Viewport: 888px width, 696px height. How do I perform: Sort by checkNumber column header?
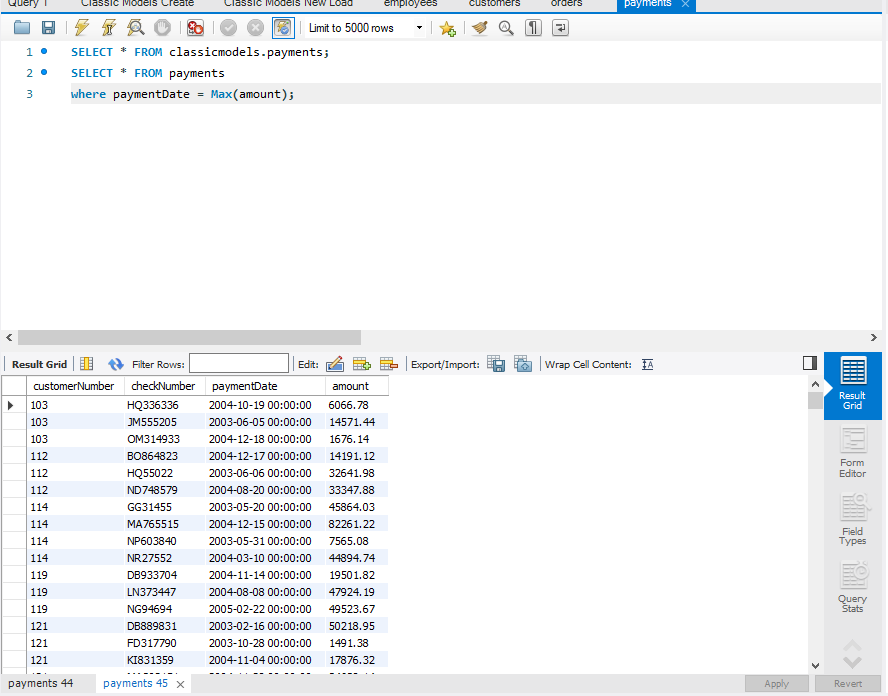[164, 386]
